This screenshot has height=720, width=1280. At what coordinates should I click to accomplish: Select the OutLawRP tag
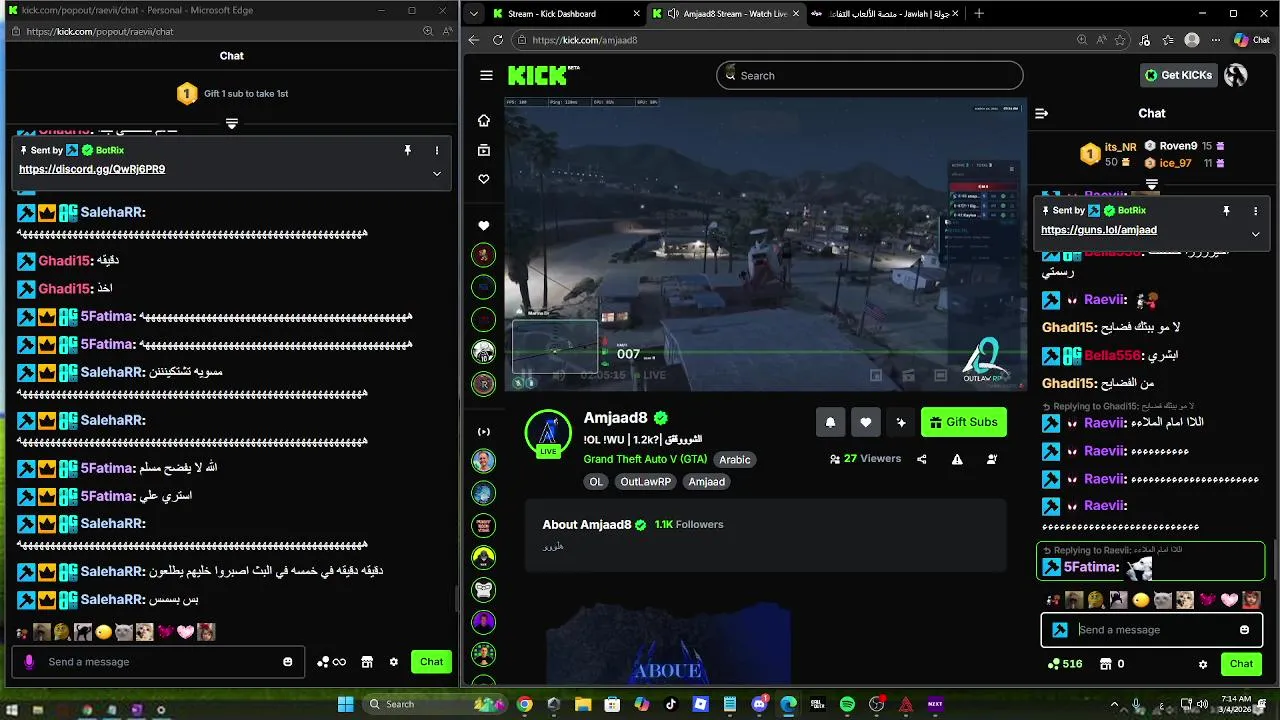[x=644, y=482]
